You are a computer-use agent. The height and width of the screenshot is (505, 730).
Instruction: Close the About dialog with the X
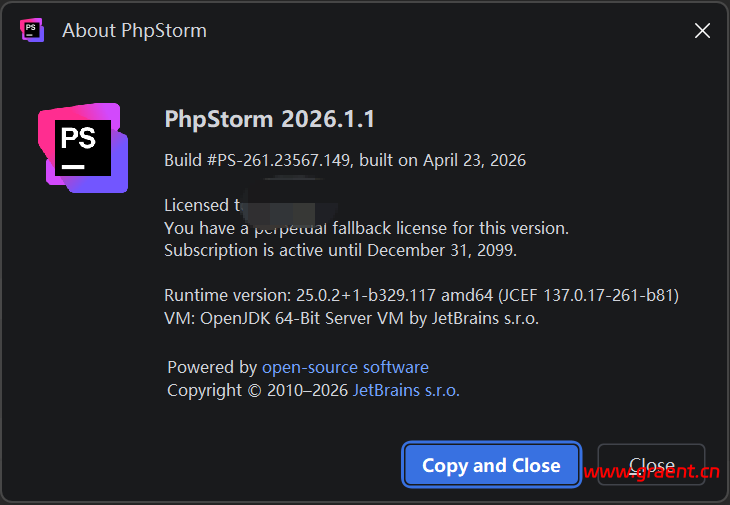(x=702, y=31)
